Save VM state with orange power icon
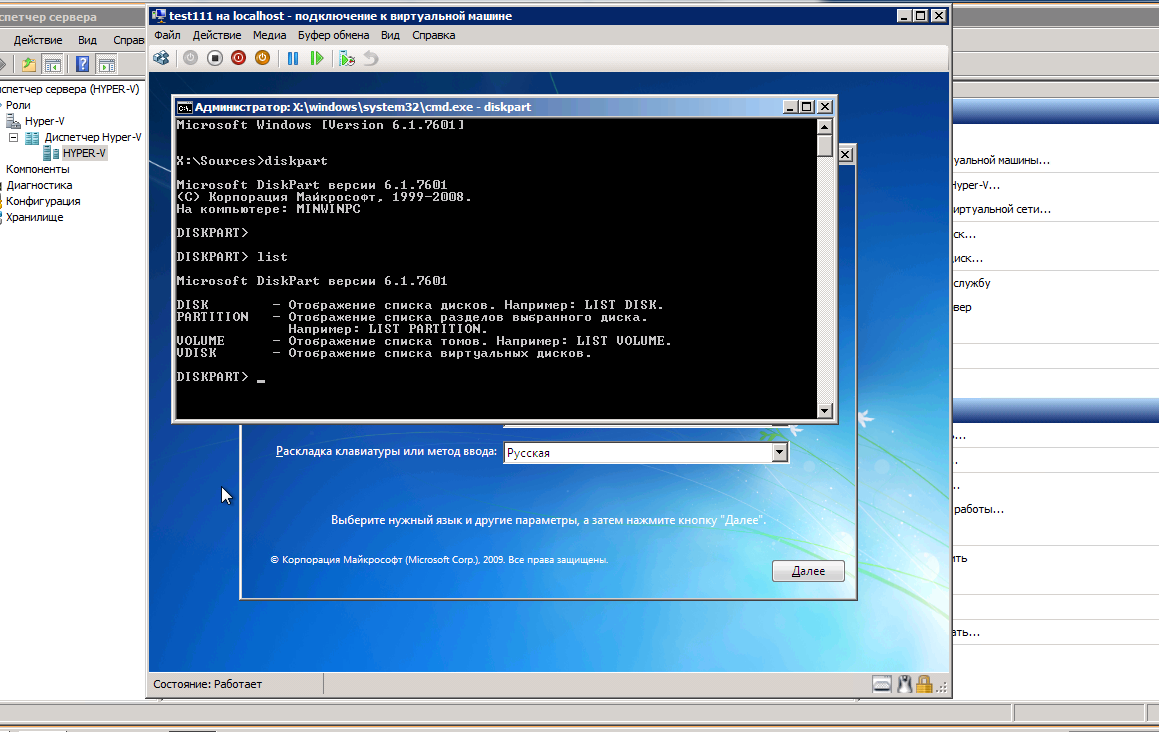Screen dimensions: 1159x732 tap(262, 58)
